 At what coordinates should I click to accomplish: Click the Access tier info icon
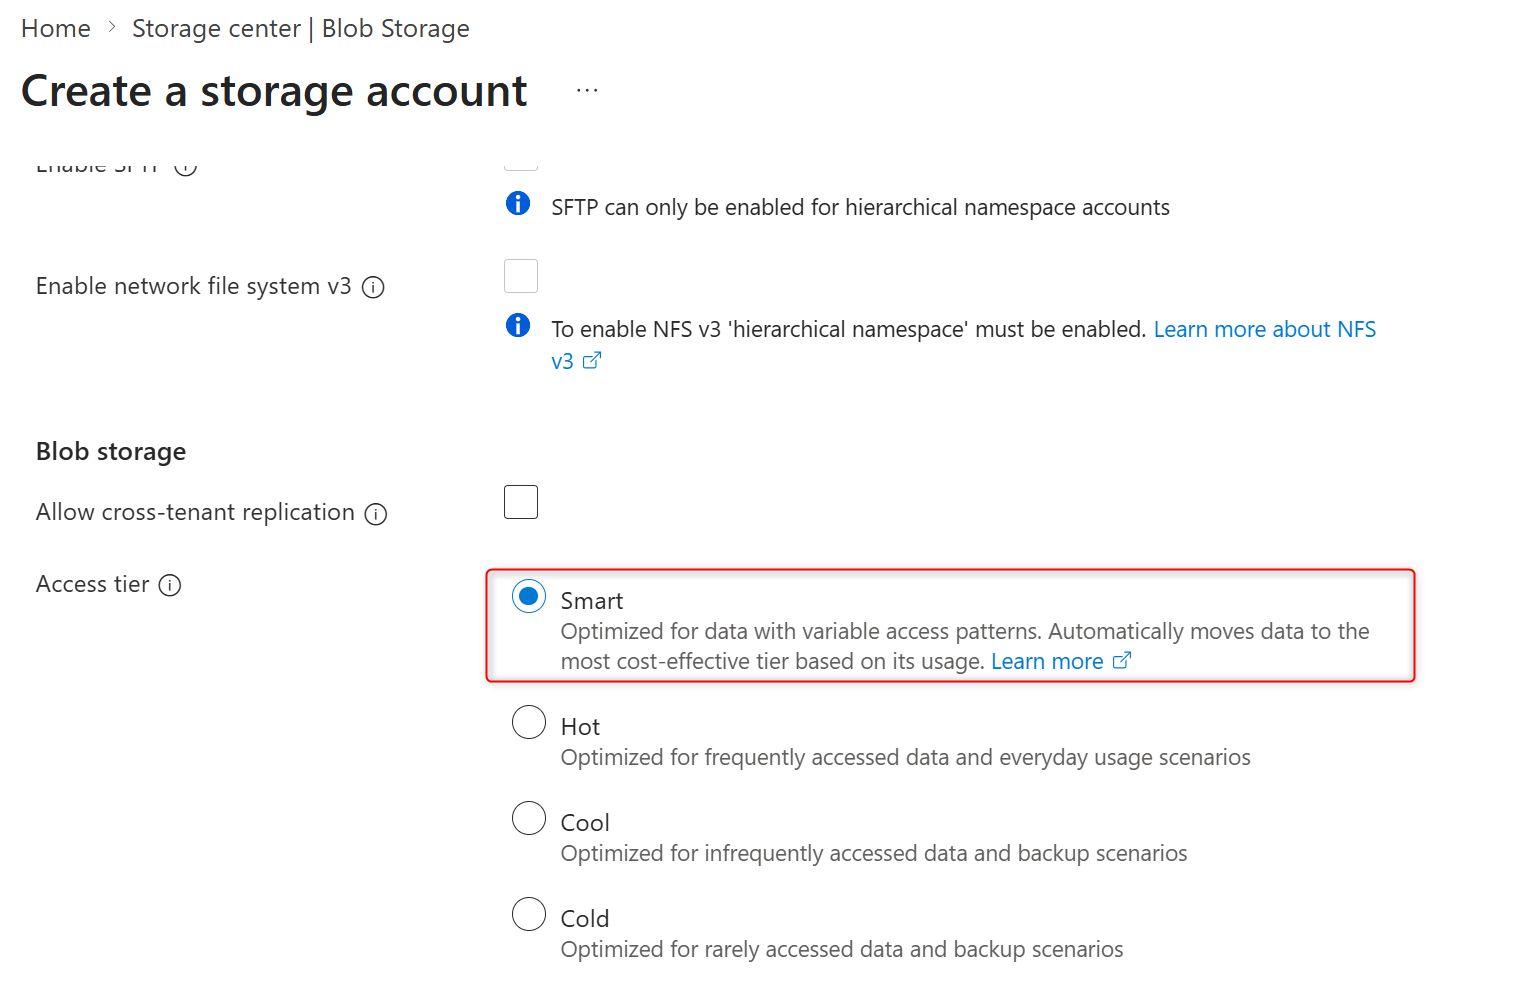click(170, 585)
